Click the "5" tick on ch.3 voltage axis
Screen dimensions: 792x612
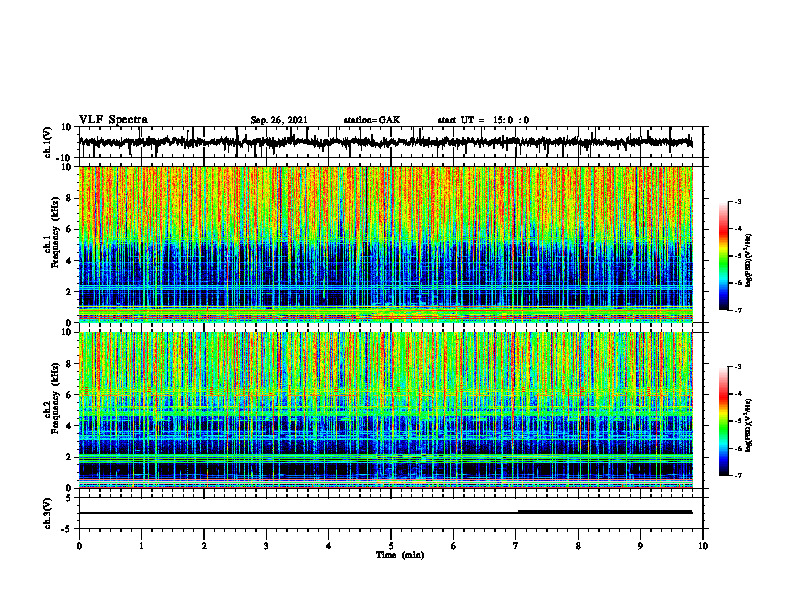(70, 498)
